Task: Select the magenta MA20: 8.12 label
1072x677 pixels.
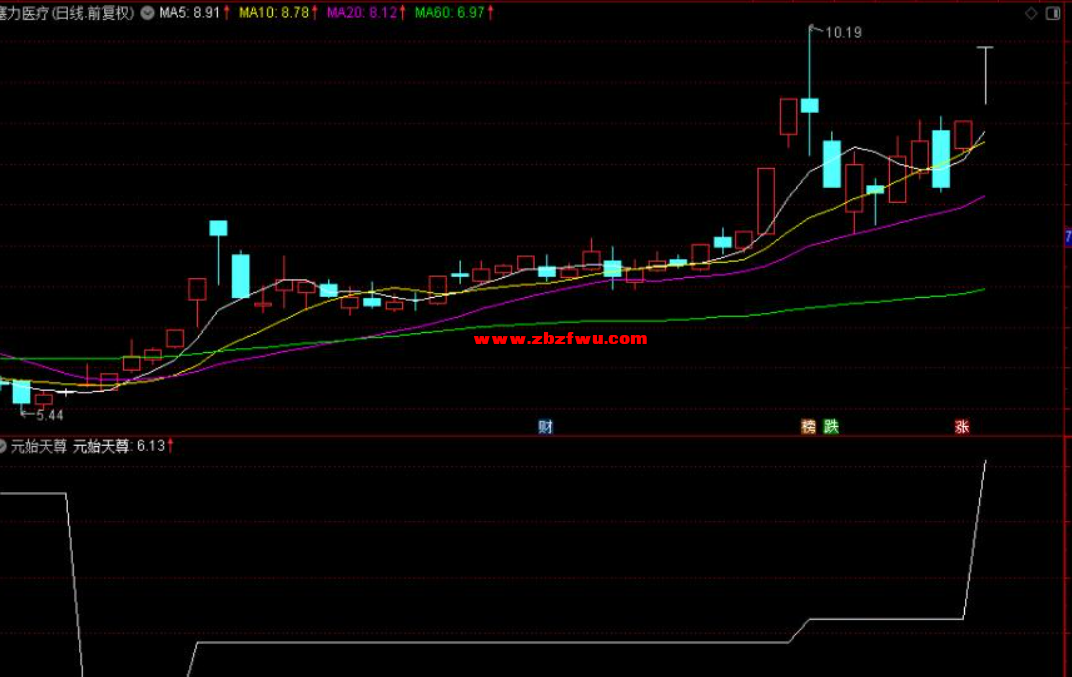Action: click(x=362, y=13)
